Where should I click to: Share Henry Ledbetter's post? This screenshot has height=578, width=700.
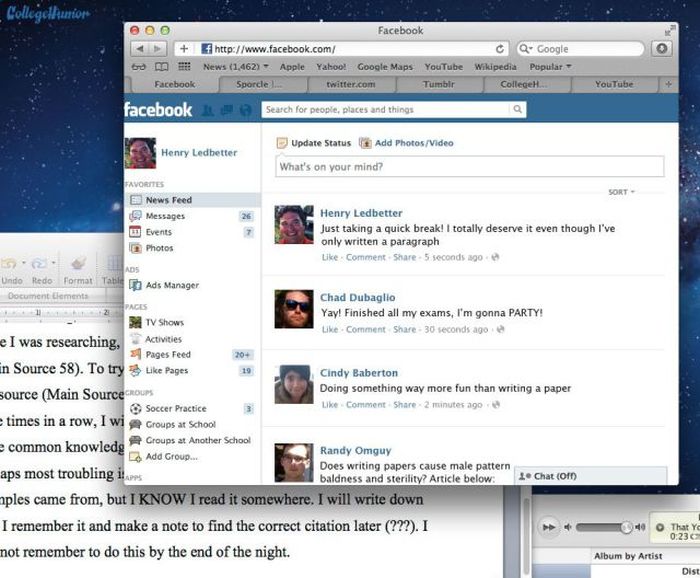point(404,257)
